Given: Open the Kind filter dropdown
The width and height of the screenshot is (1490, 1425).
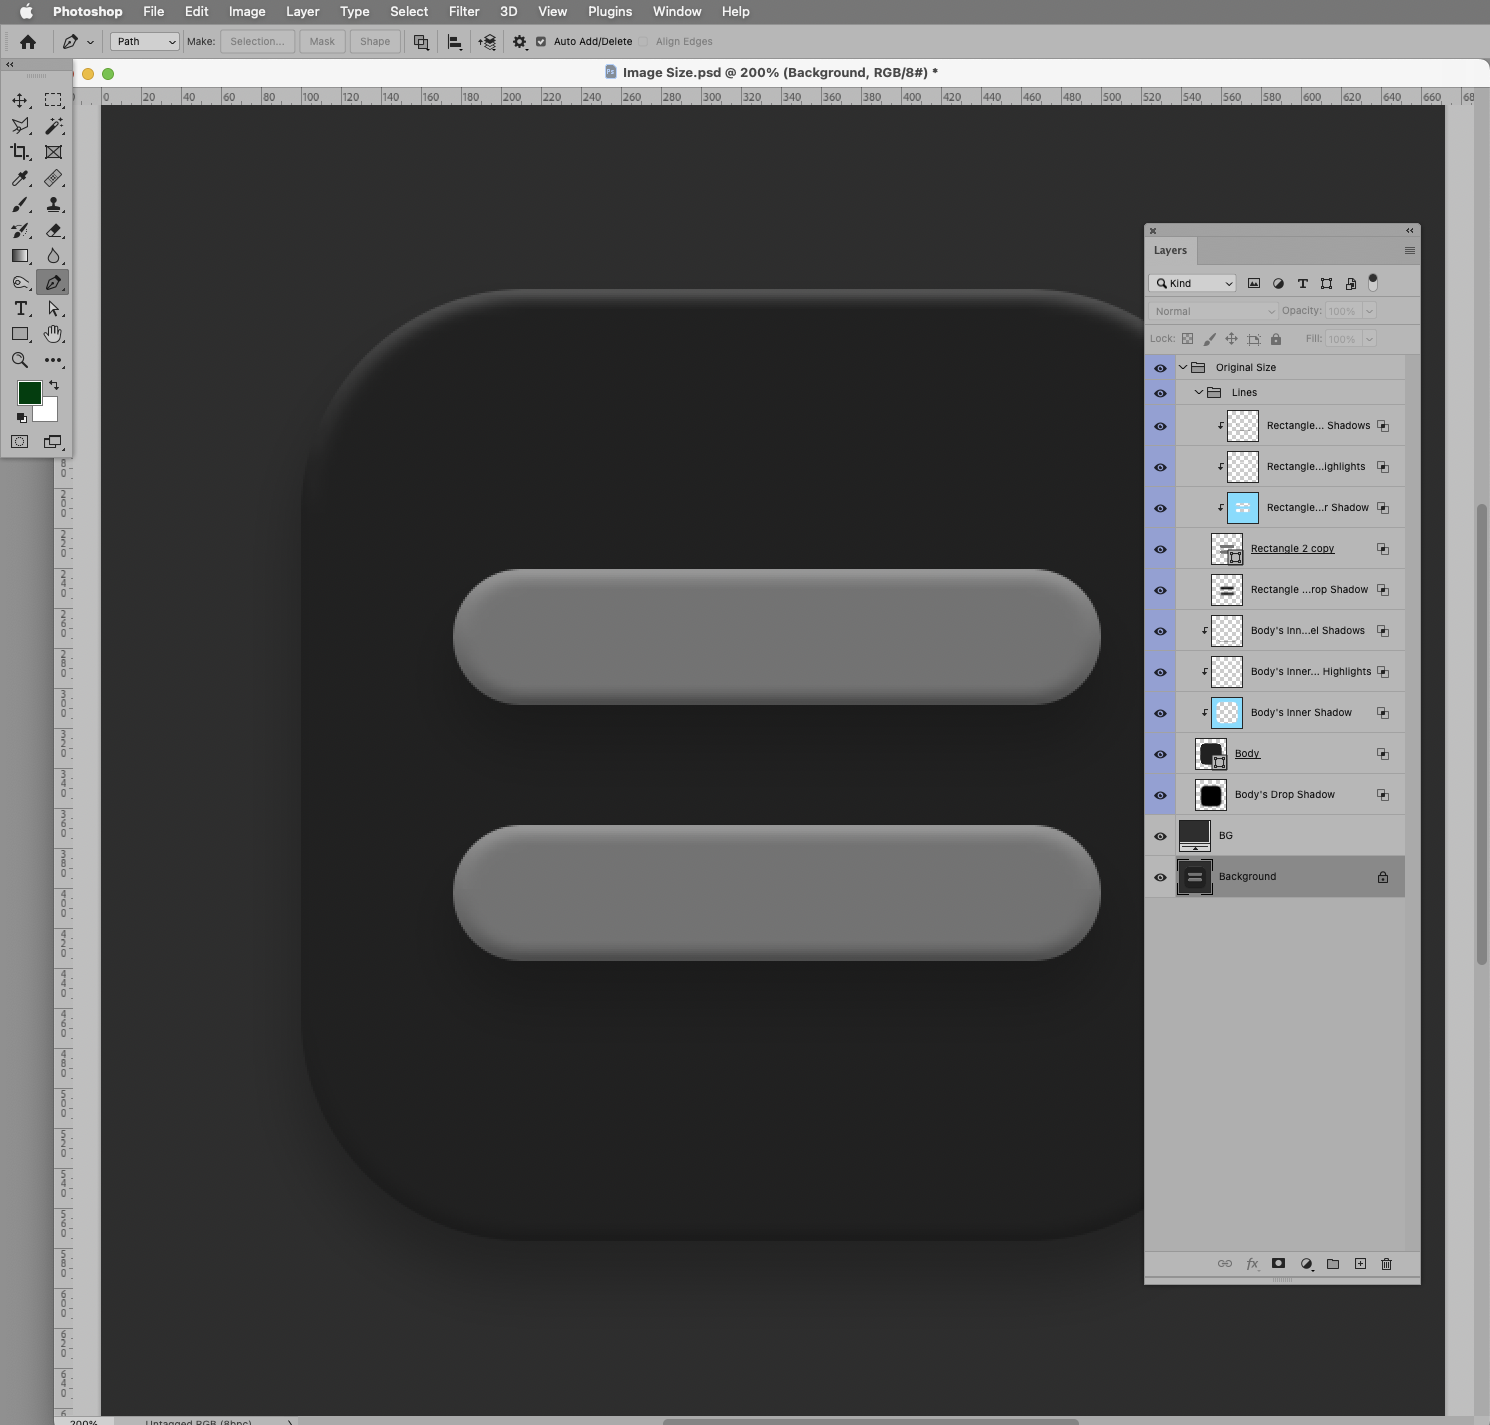Looking at the screenshot, I should [x=1192, y=283].
